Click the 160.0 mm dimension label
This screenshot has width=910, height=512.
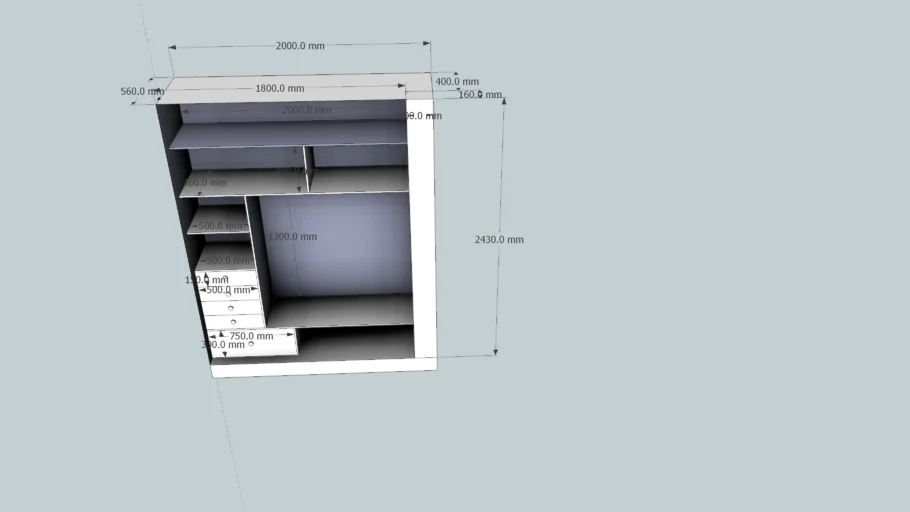click(481, 95)
